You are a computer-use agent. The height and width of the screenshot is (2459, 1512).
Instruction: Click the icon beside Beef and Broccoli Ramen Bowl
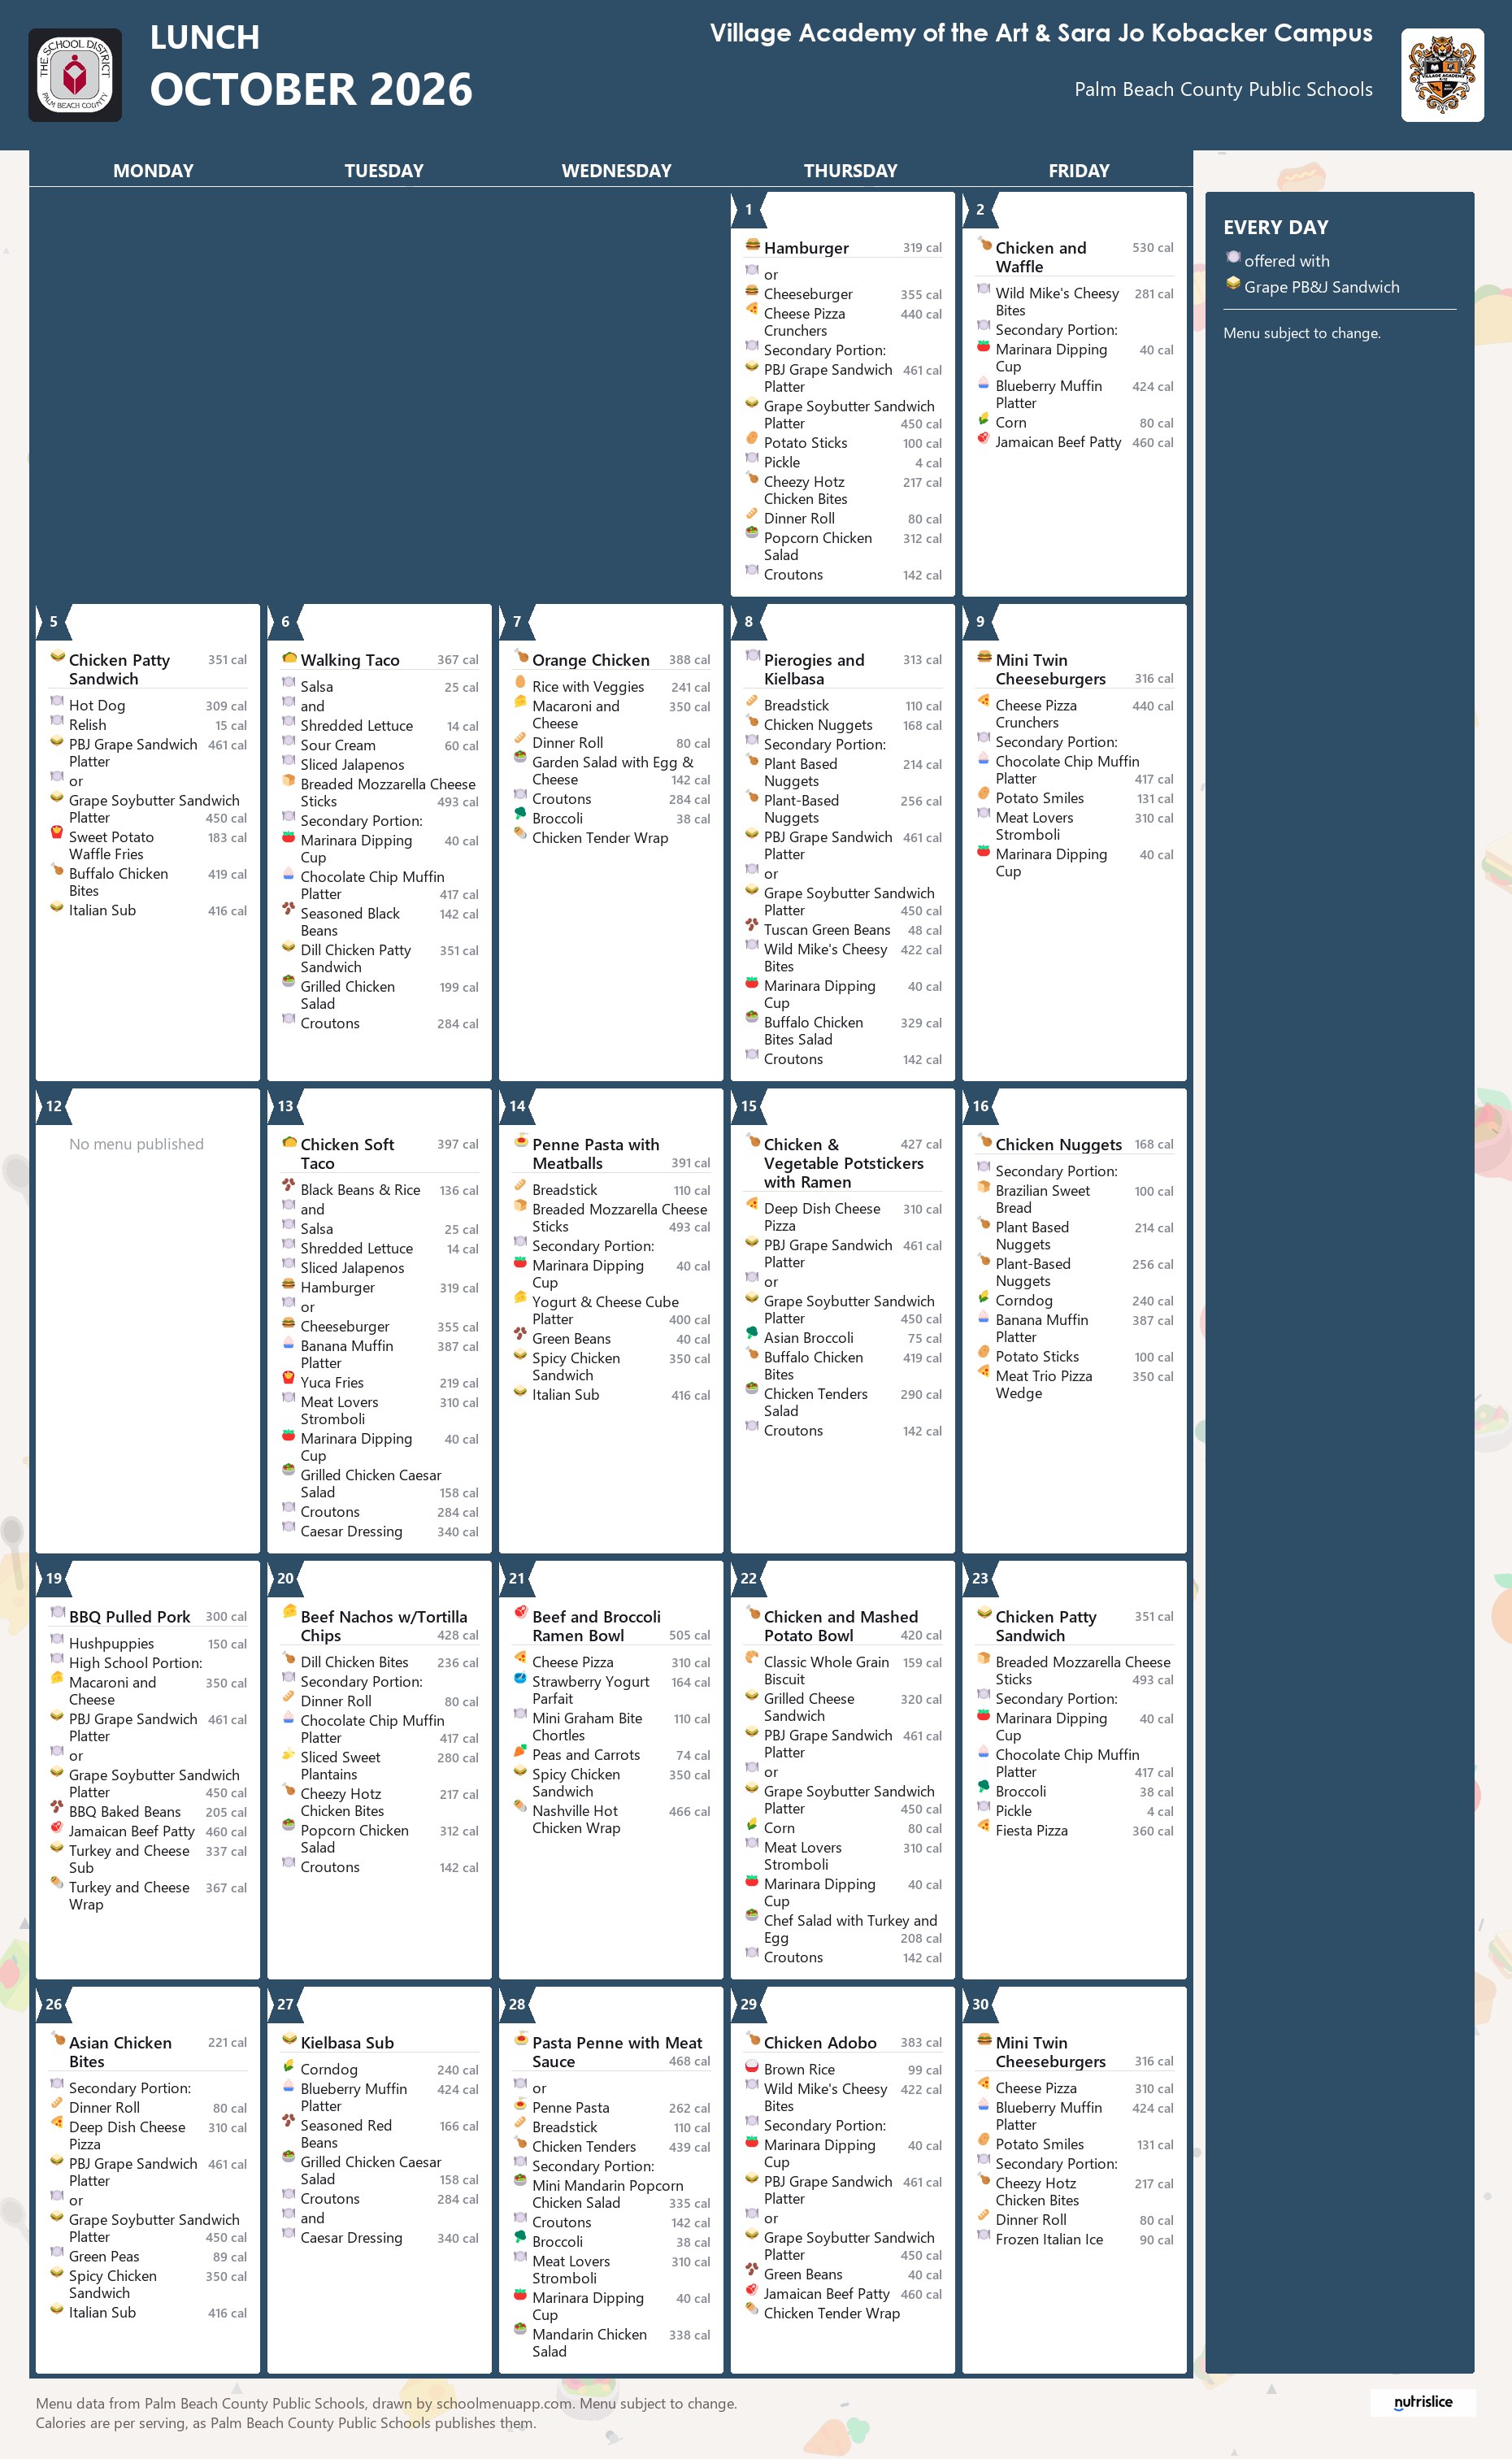tap(521, 1612)
